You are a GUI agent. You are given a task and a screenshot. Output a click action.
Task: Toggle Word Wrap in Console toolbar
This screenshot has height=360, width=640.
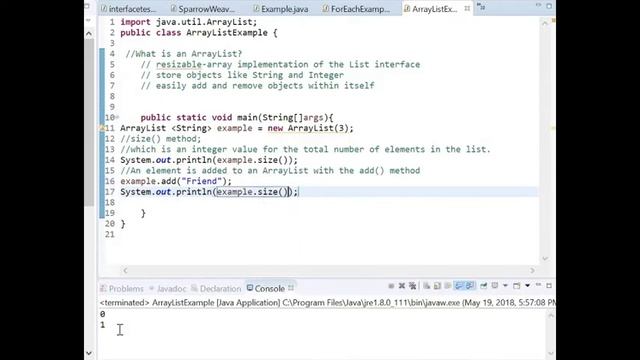(x=448, y=286)
